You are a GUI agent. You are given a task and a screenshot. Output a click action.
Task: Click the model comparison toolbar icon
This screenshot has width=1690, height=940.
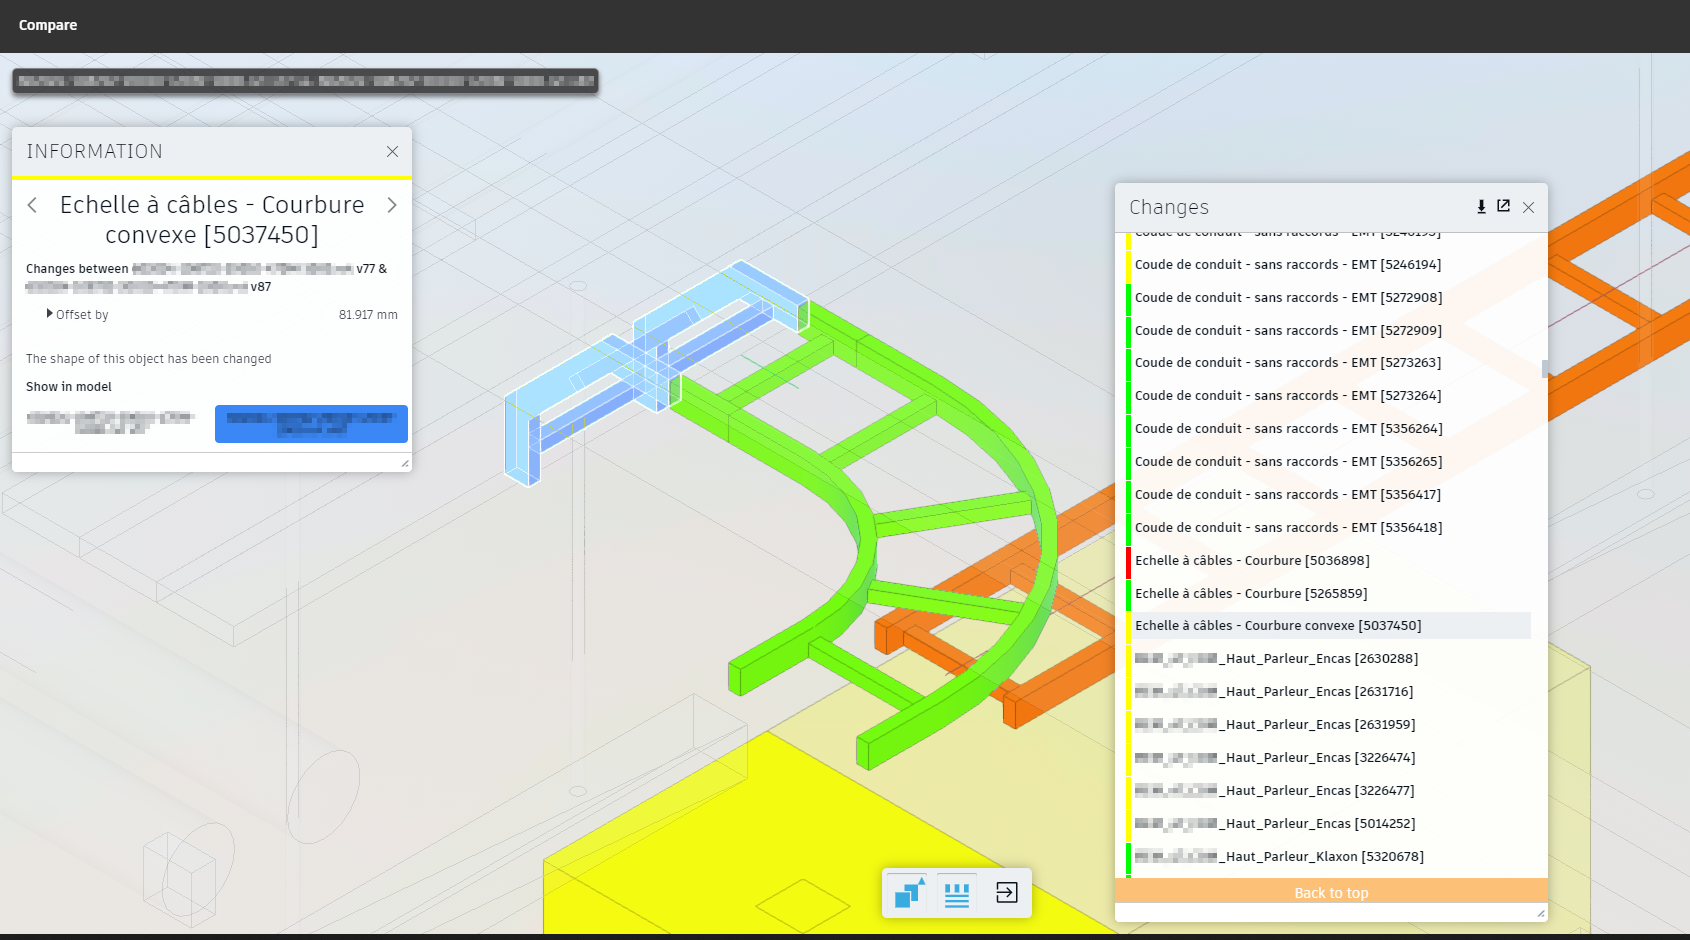coord(909,893)
